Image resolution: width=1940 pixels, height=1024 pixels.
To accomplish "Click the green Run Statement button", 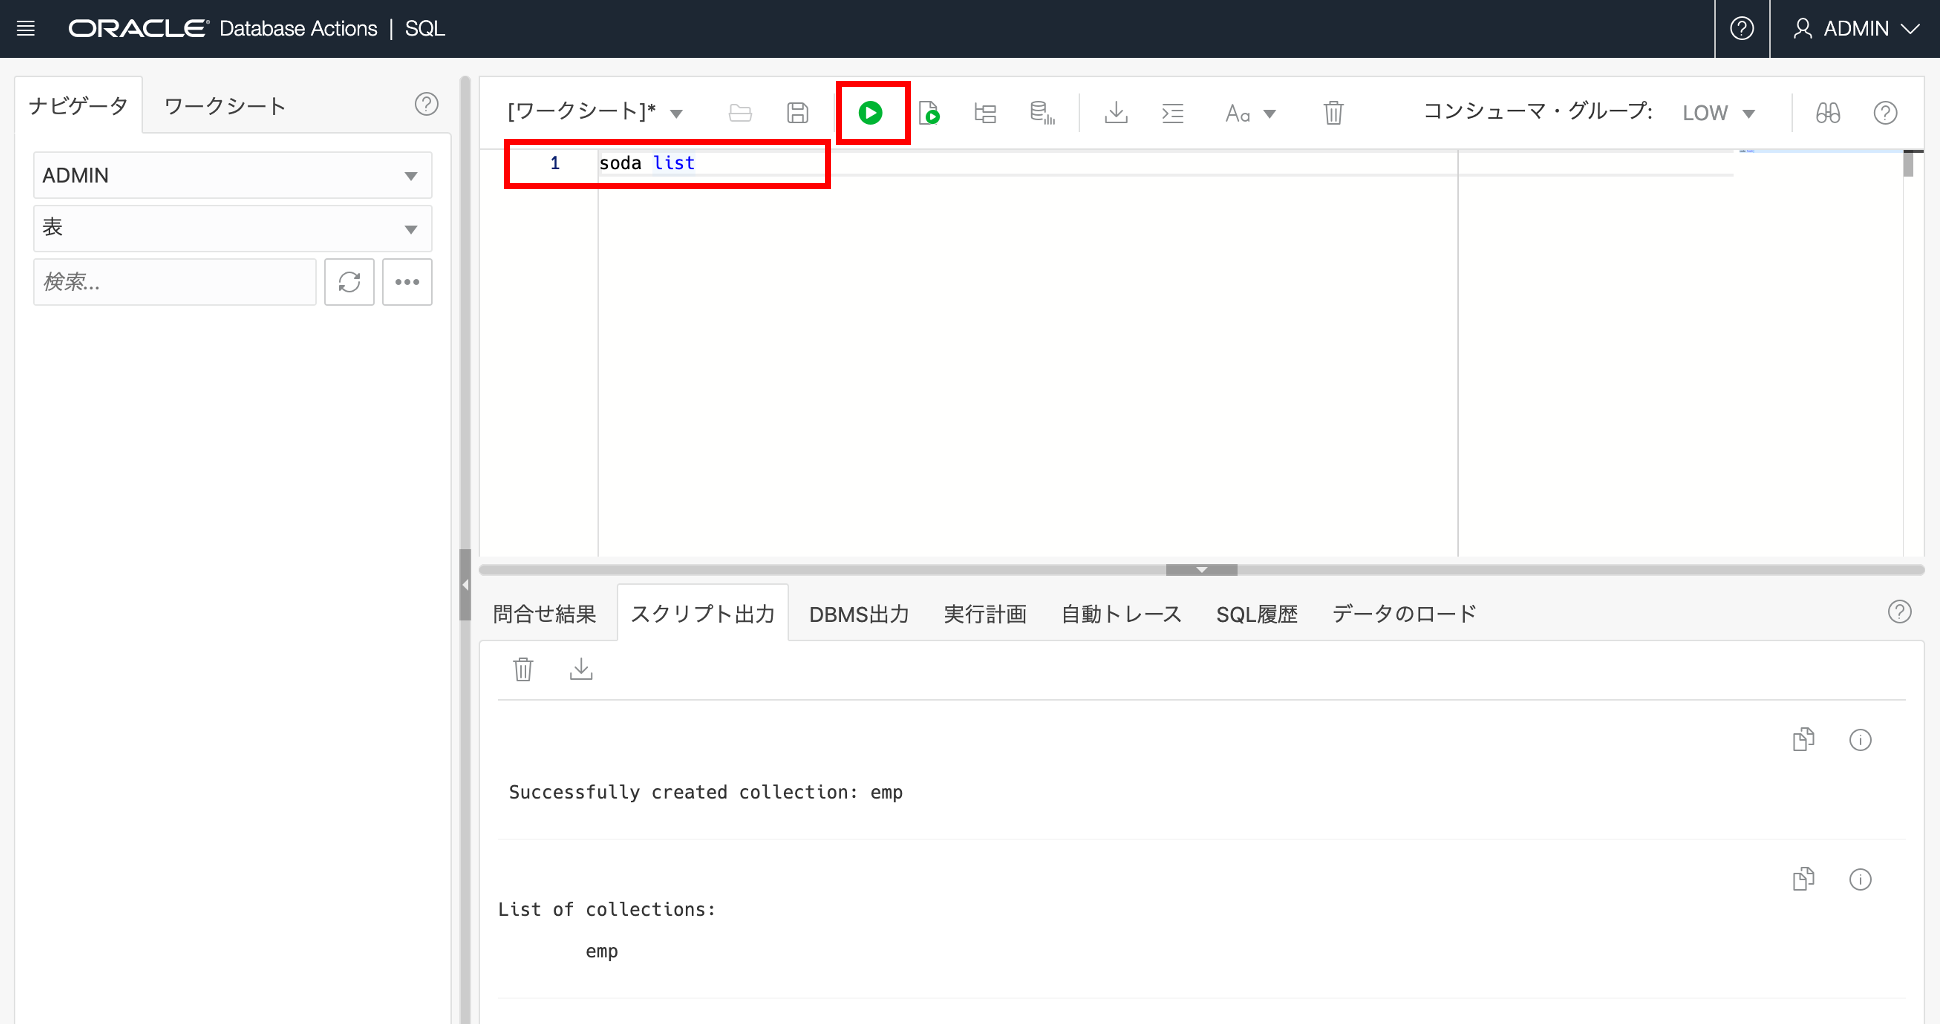I will (871, 113).
